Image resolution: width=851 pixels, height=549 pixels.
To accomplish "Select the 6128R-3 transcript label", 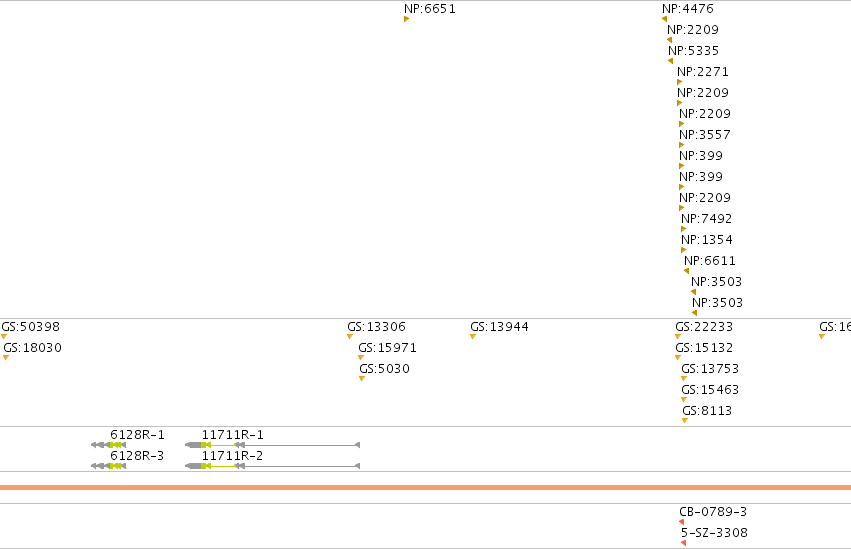I will point(137,456).
